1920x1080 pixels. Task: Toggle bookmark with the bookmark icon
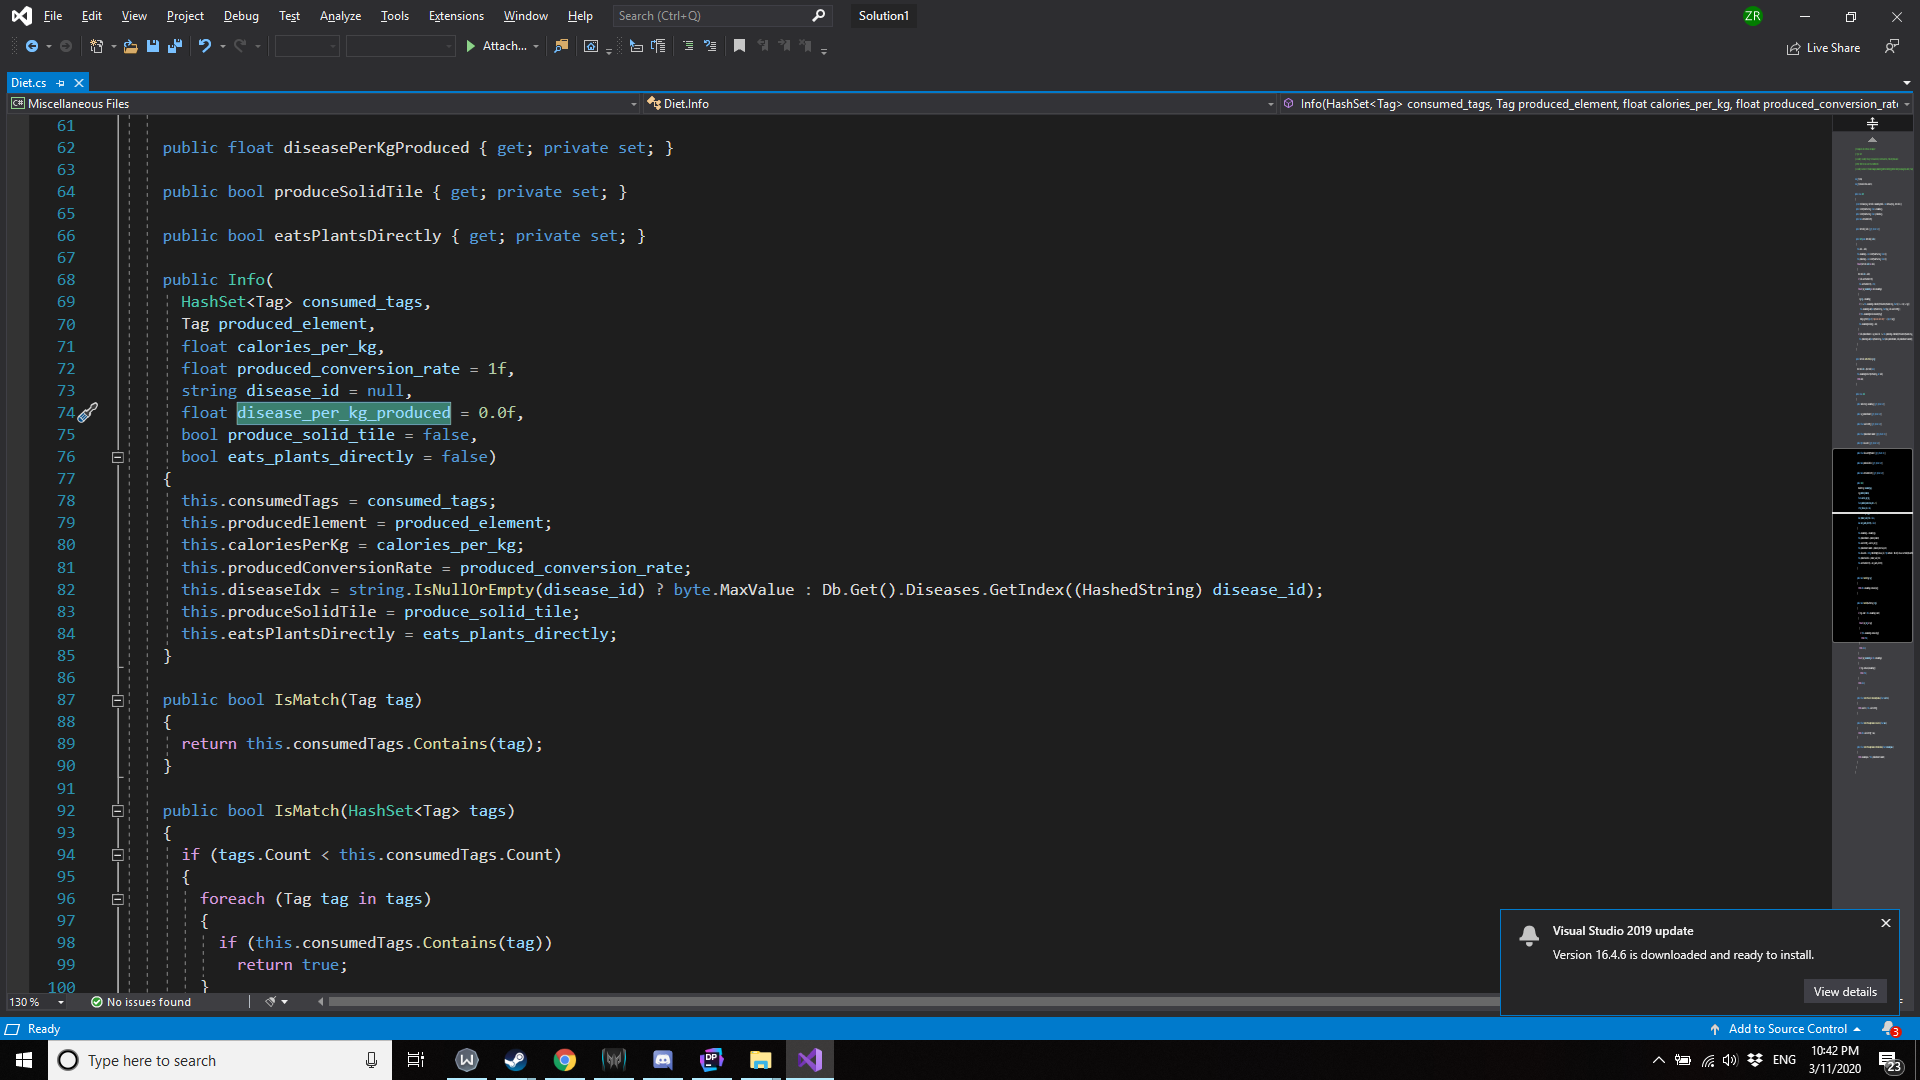tap(739, 46)
